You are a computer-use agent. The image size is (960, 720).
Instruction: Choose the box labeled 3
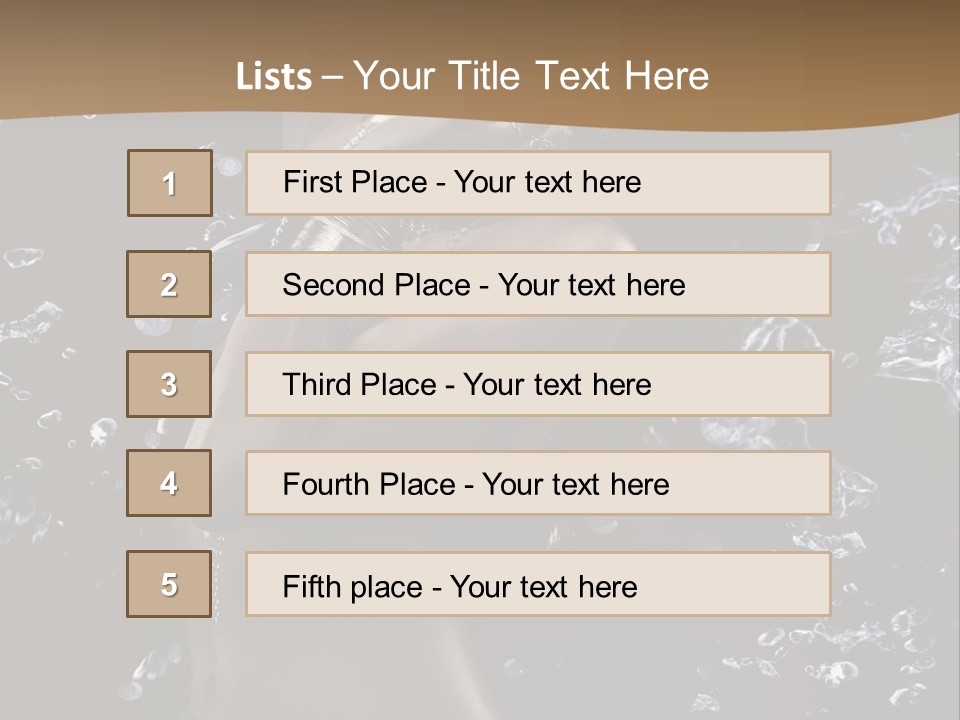click(x=169, y=384)
